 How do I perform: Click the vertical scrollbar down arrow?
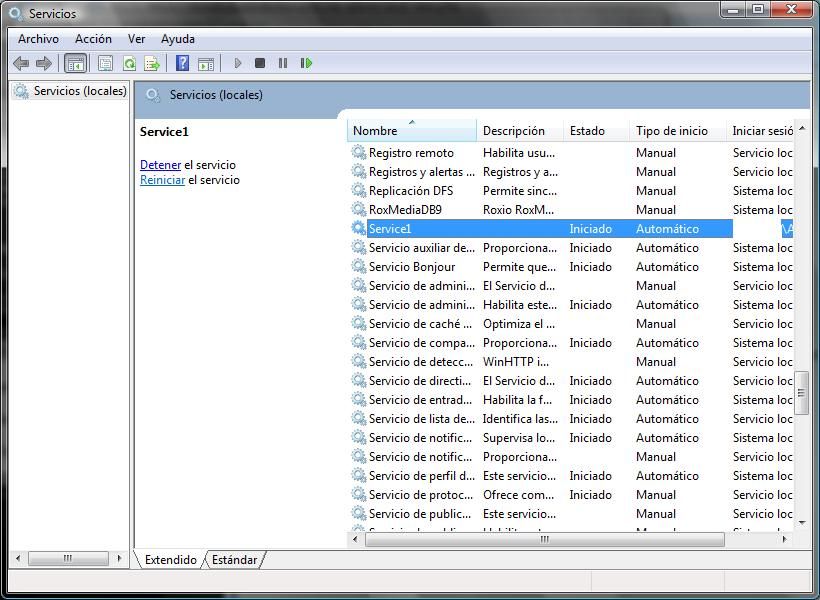[x=802, y=522]
